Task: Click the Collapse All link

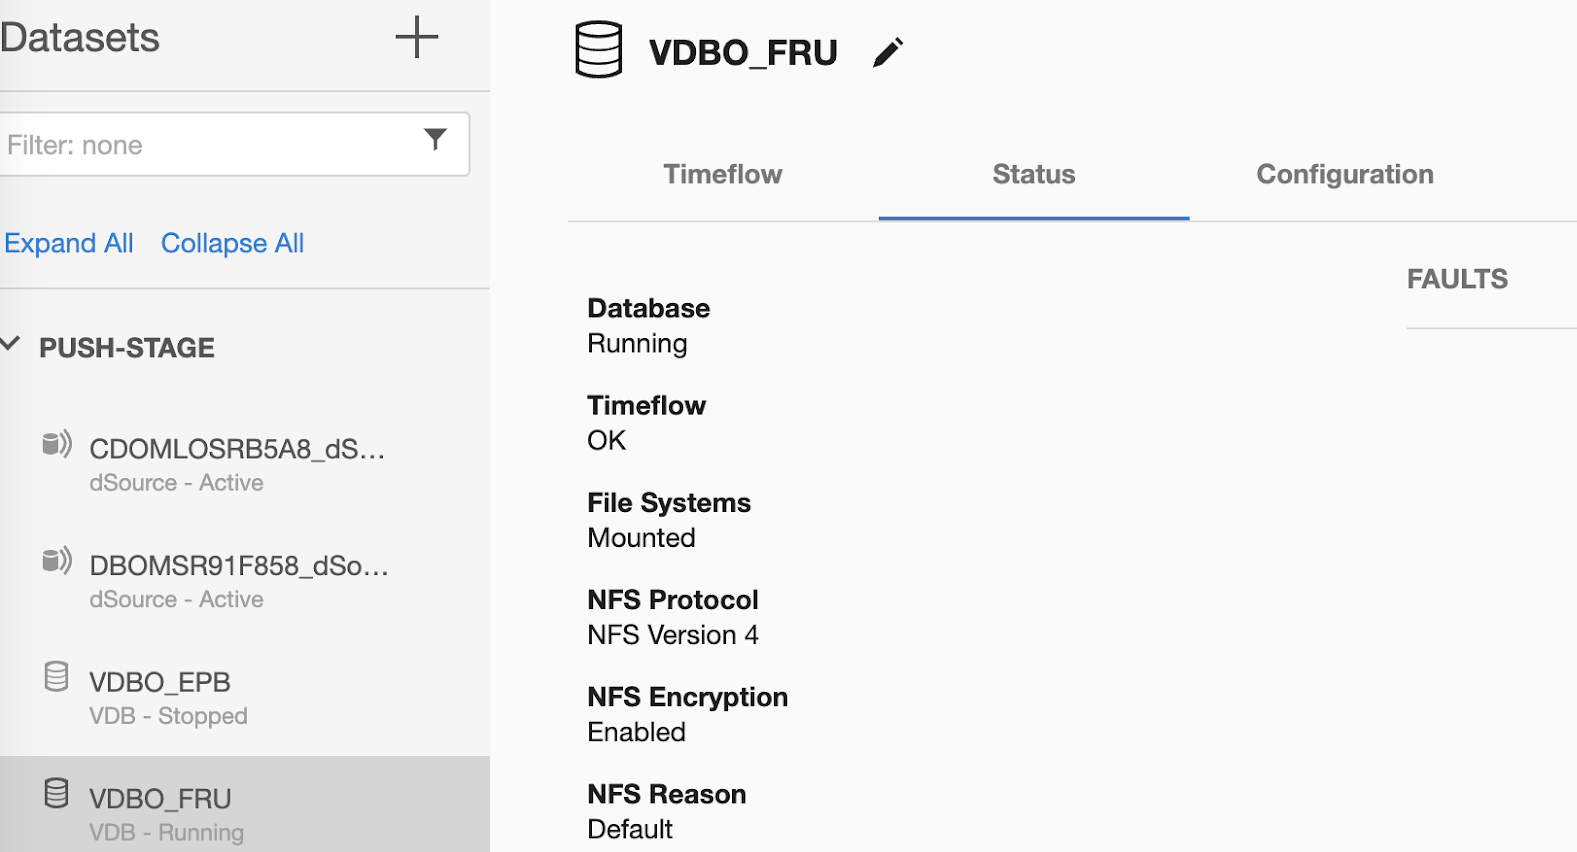Action: pyautogui.click(x=232, y=243)
